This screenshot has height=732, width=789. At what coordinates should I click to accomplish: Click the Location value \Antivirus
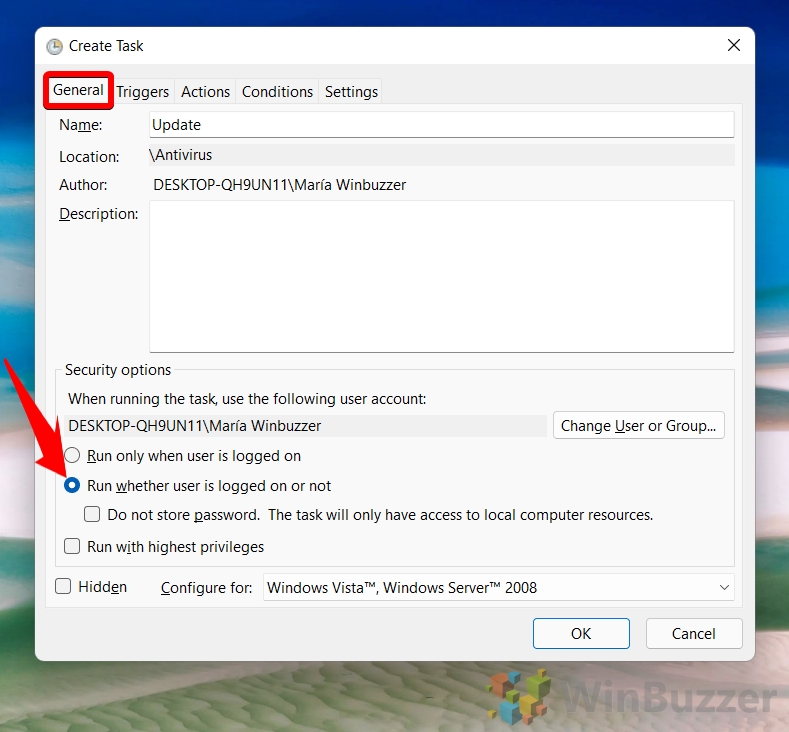click(442, 155)
